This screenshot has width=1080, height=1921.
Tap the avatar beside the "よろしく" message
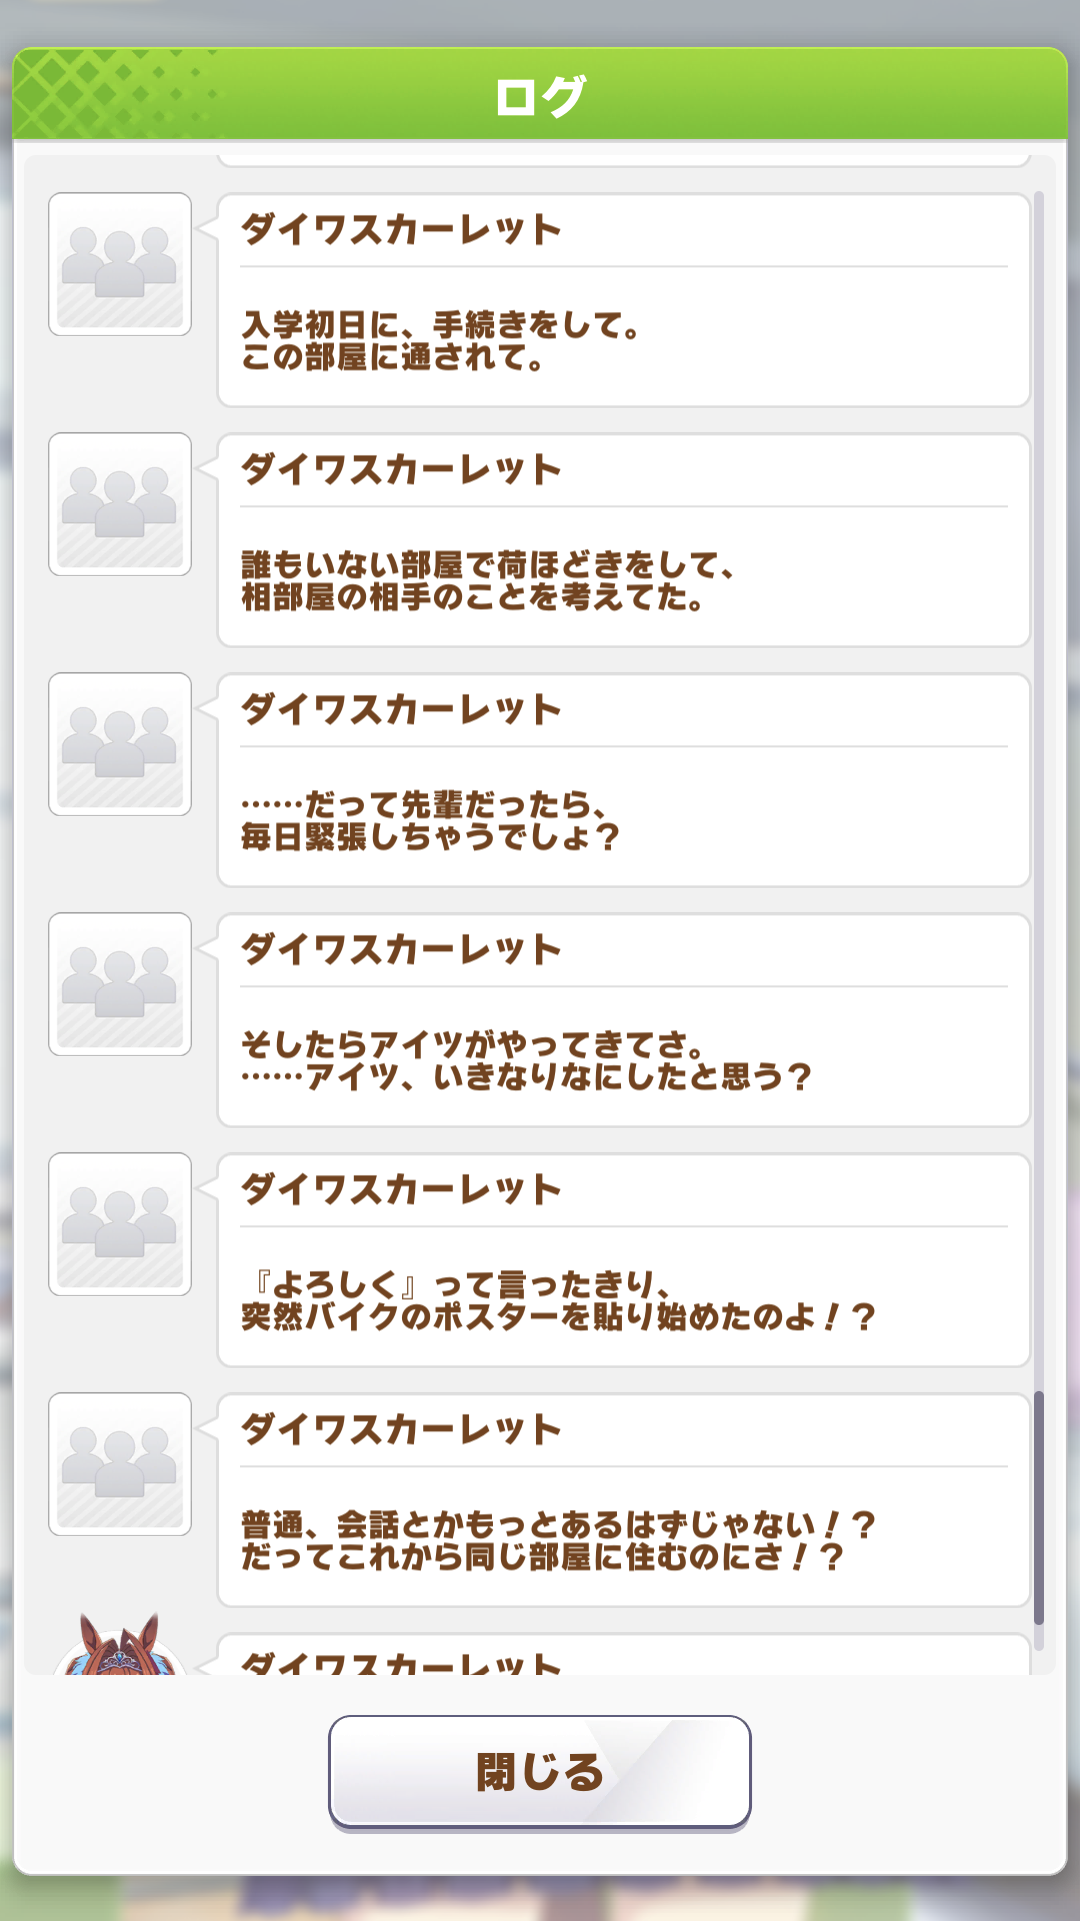120,1224
